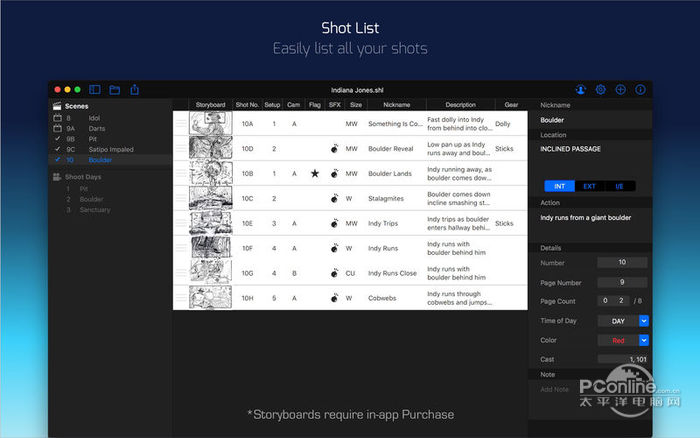Viewport: 700px width, 438px height.
Task: Select scene 9A Darts in sidebar
Action: tap(110, 129)
